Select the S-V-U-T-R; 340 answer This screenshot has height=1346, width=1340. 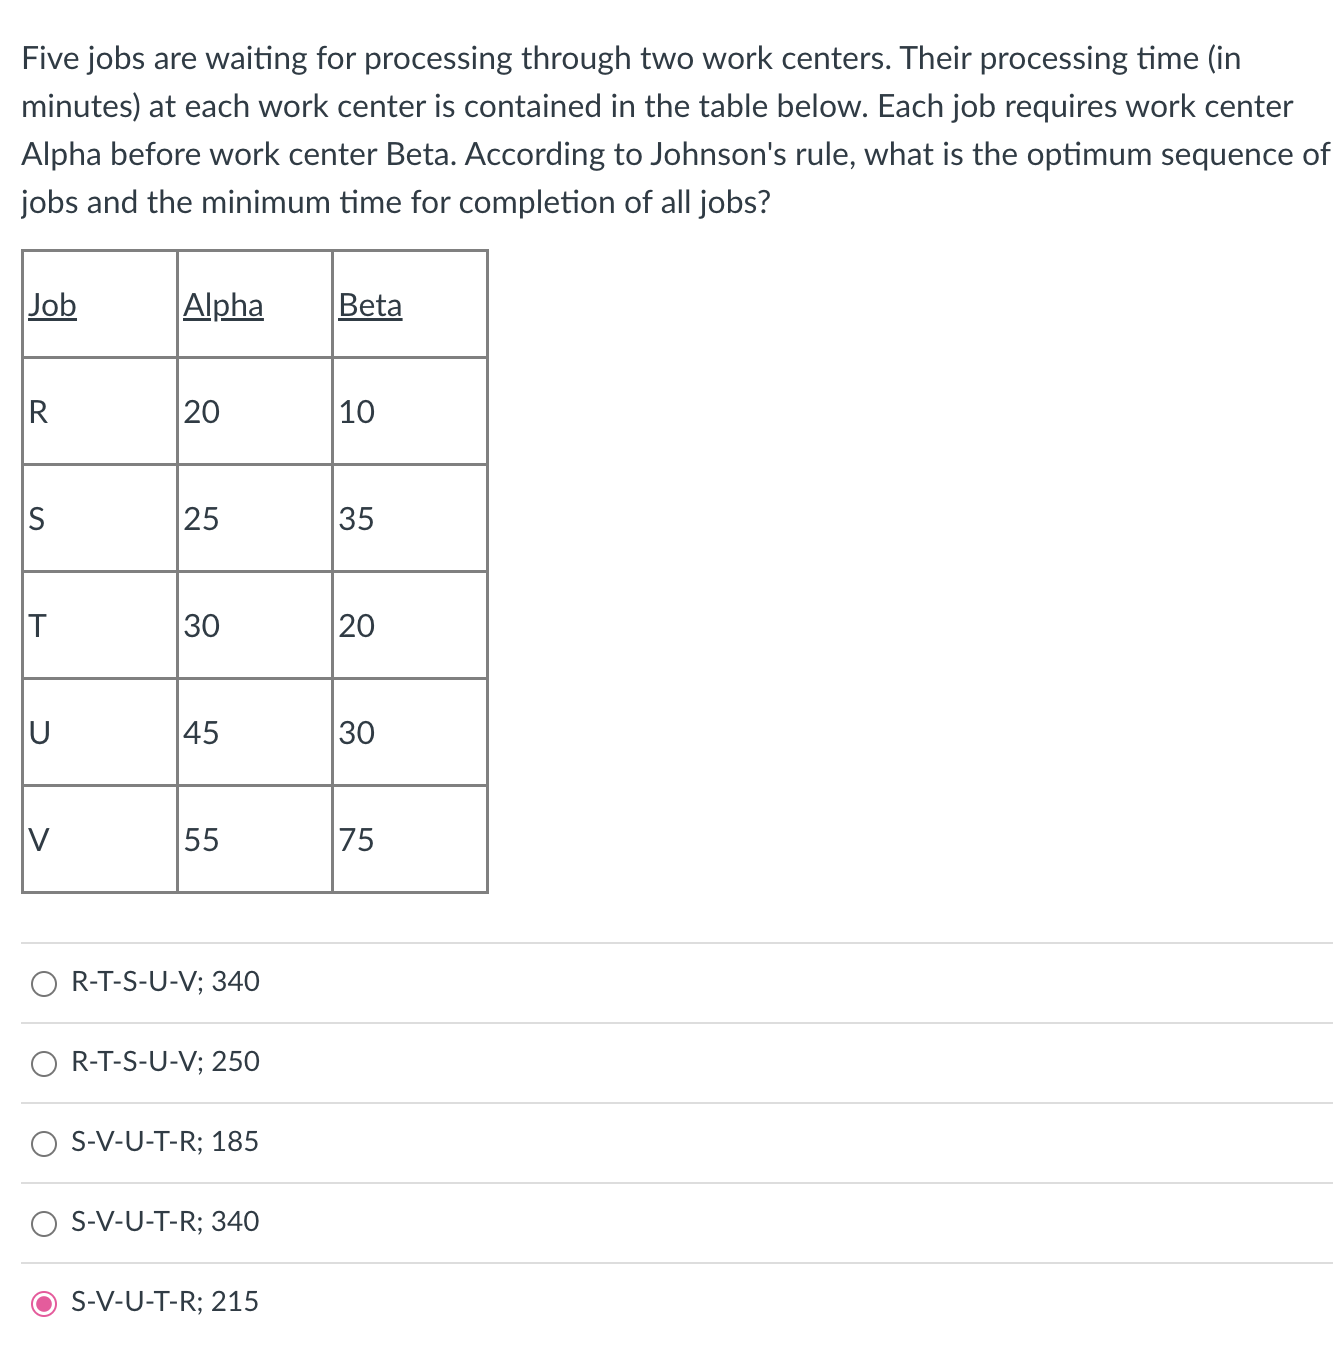tap(44, 1222)
